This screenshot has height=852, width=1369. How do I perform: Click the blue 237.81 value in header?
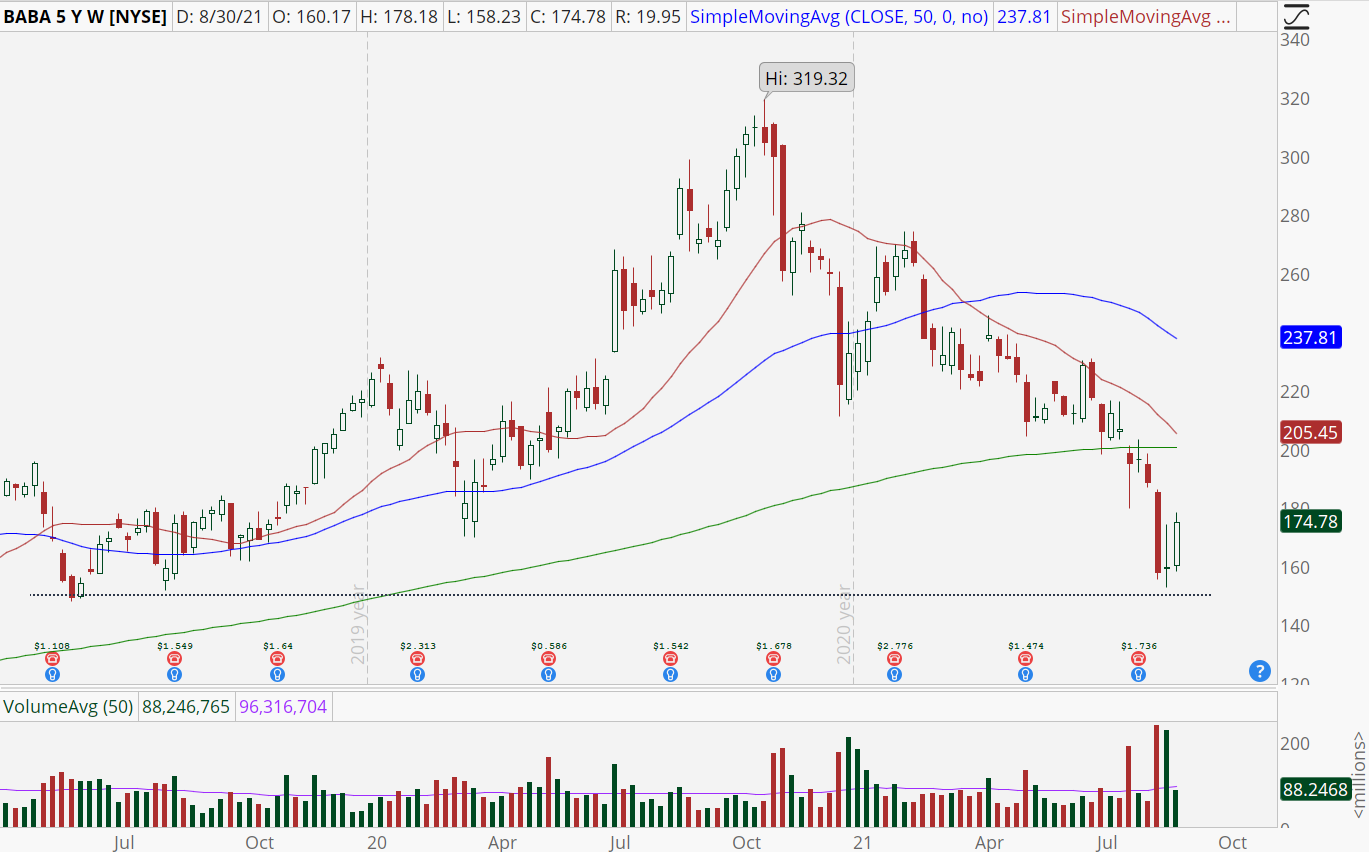1023,17
